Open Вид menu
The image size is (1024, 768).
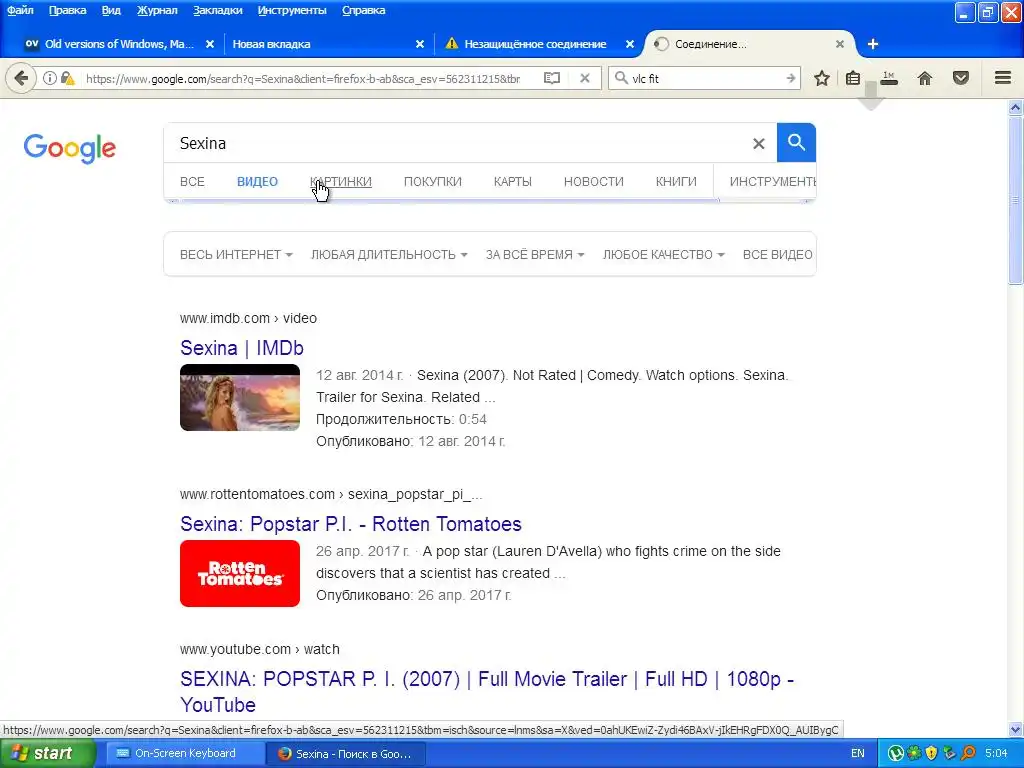[111, 10]
